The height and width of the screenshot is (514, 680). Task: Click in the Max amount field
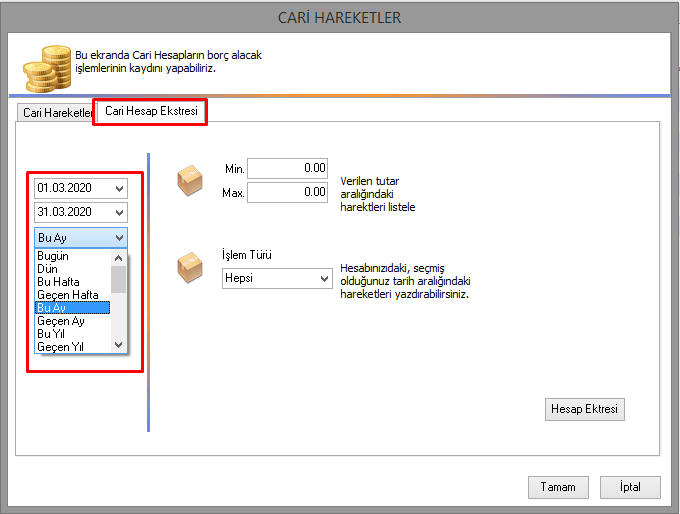288,192
